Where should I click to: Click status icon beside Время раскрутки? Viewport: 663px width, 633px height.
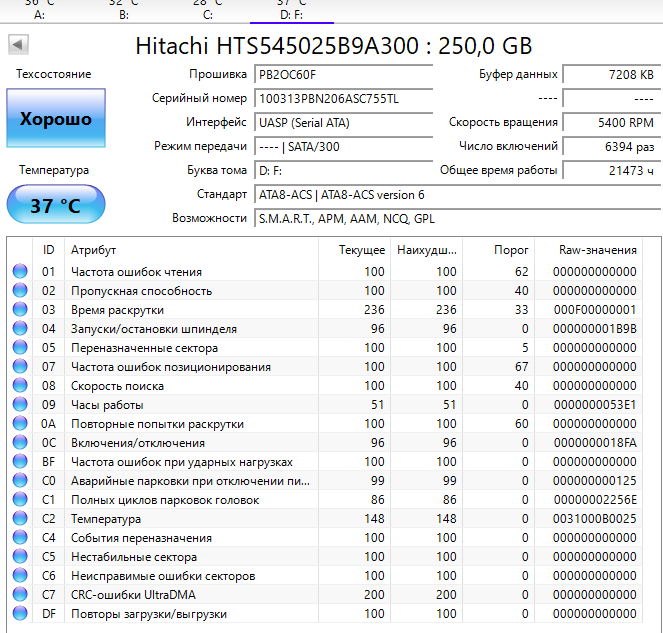[x=20, y=310]
